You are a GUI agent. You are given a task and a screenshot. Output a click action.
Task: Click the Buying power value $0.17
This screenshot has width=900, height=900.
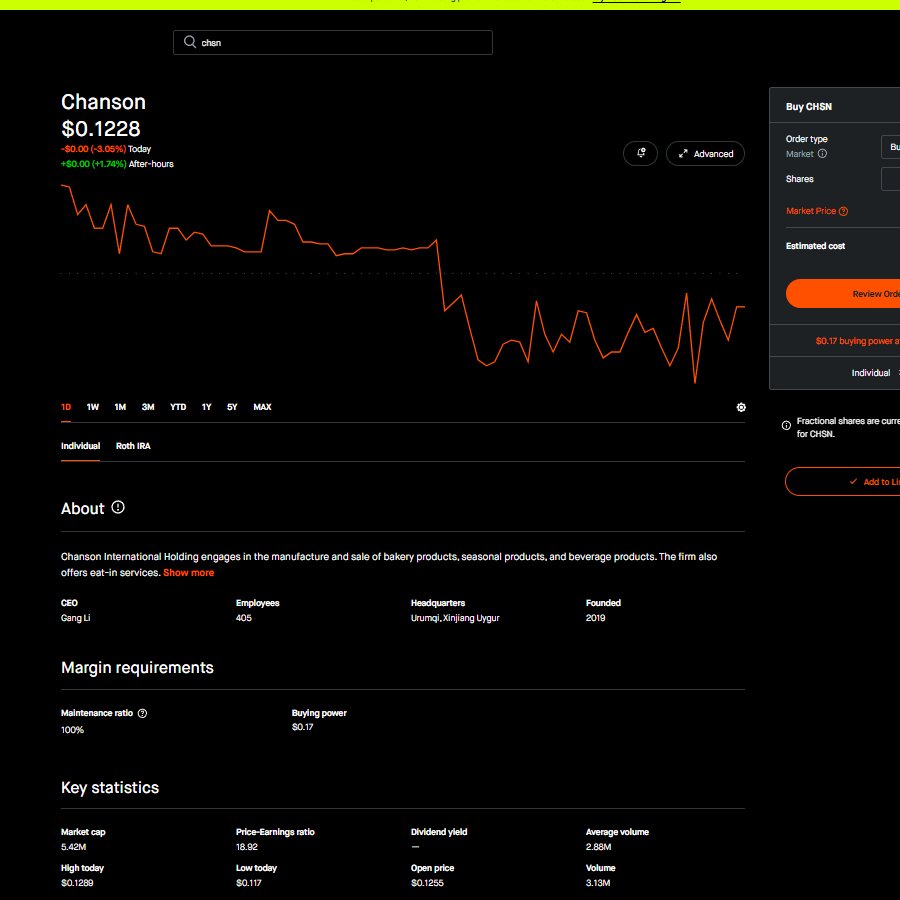pyautogui.click(x=302, y=727)
